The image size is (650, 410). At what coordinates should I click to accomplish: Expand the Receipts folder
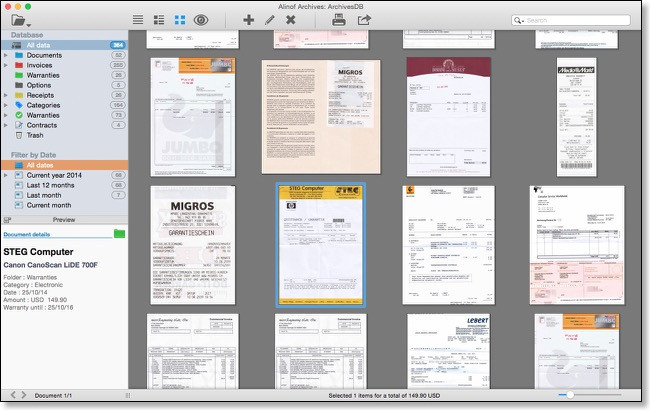(6, 95)
